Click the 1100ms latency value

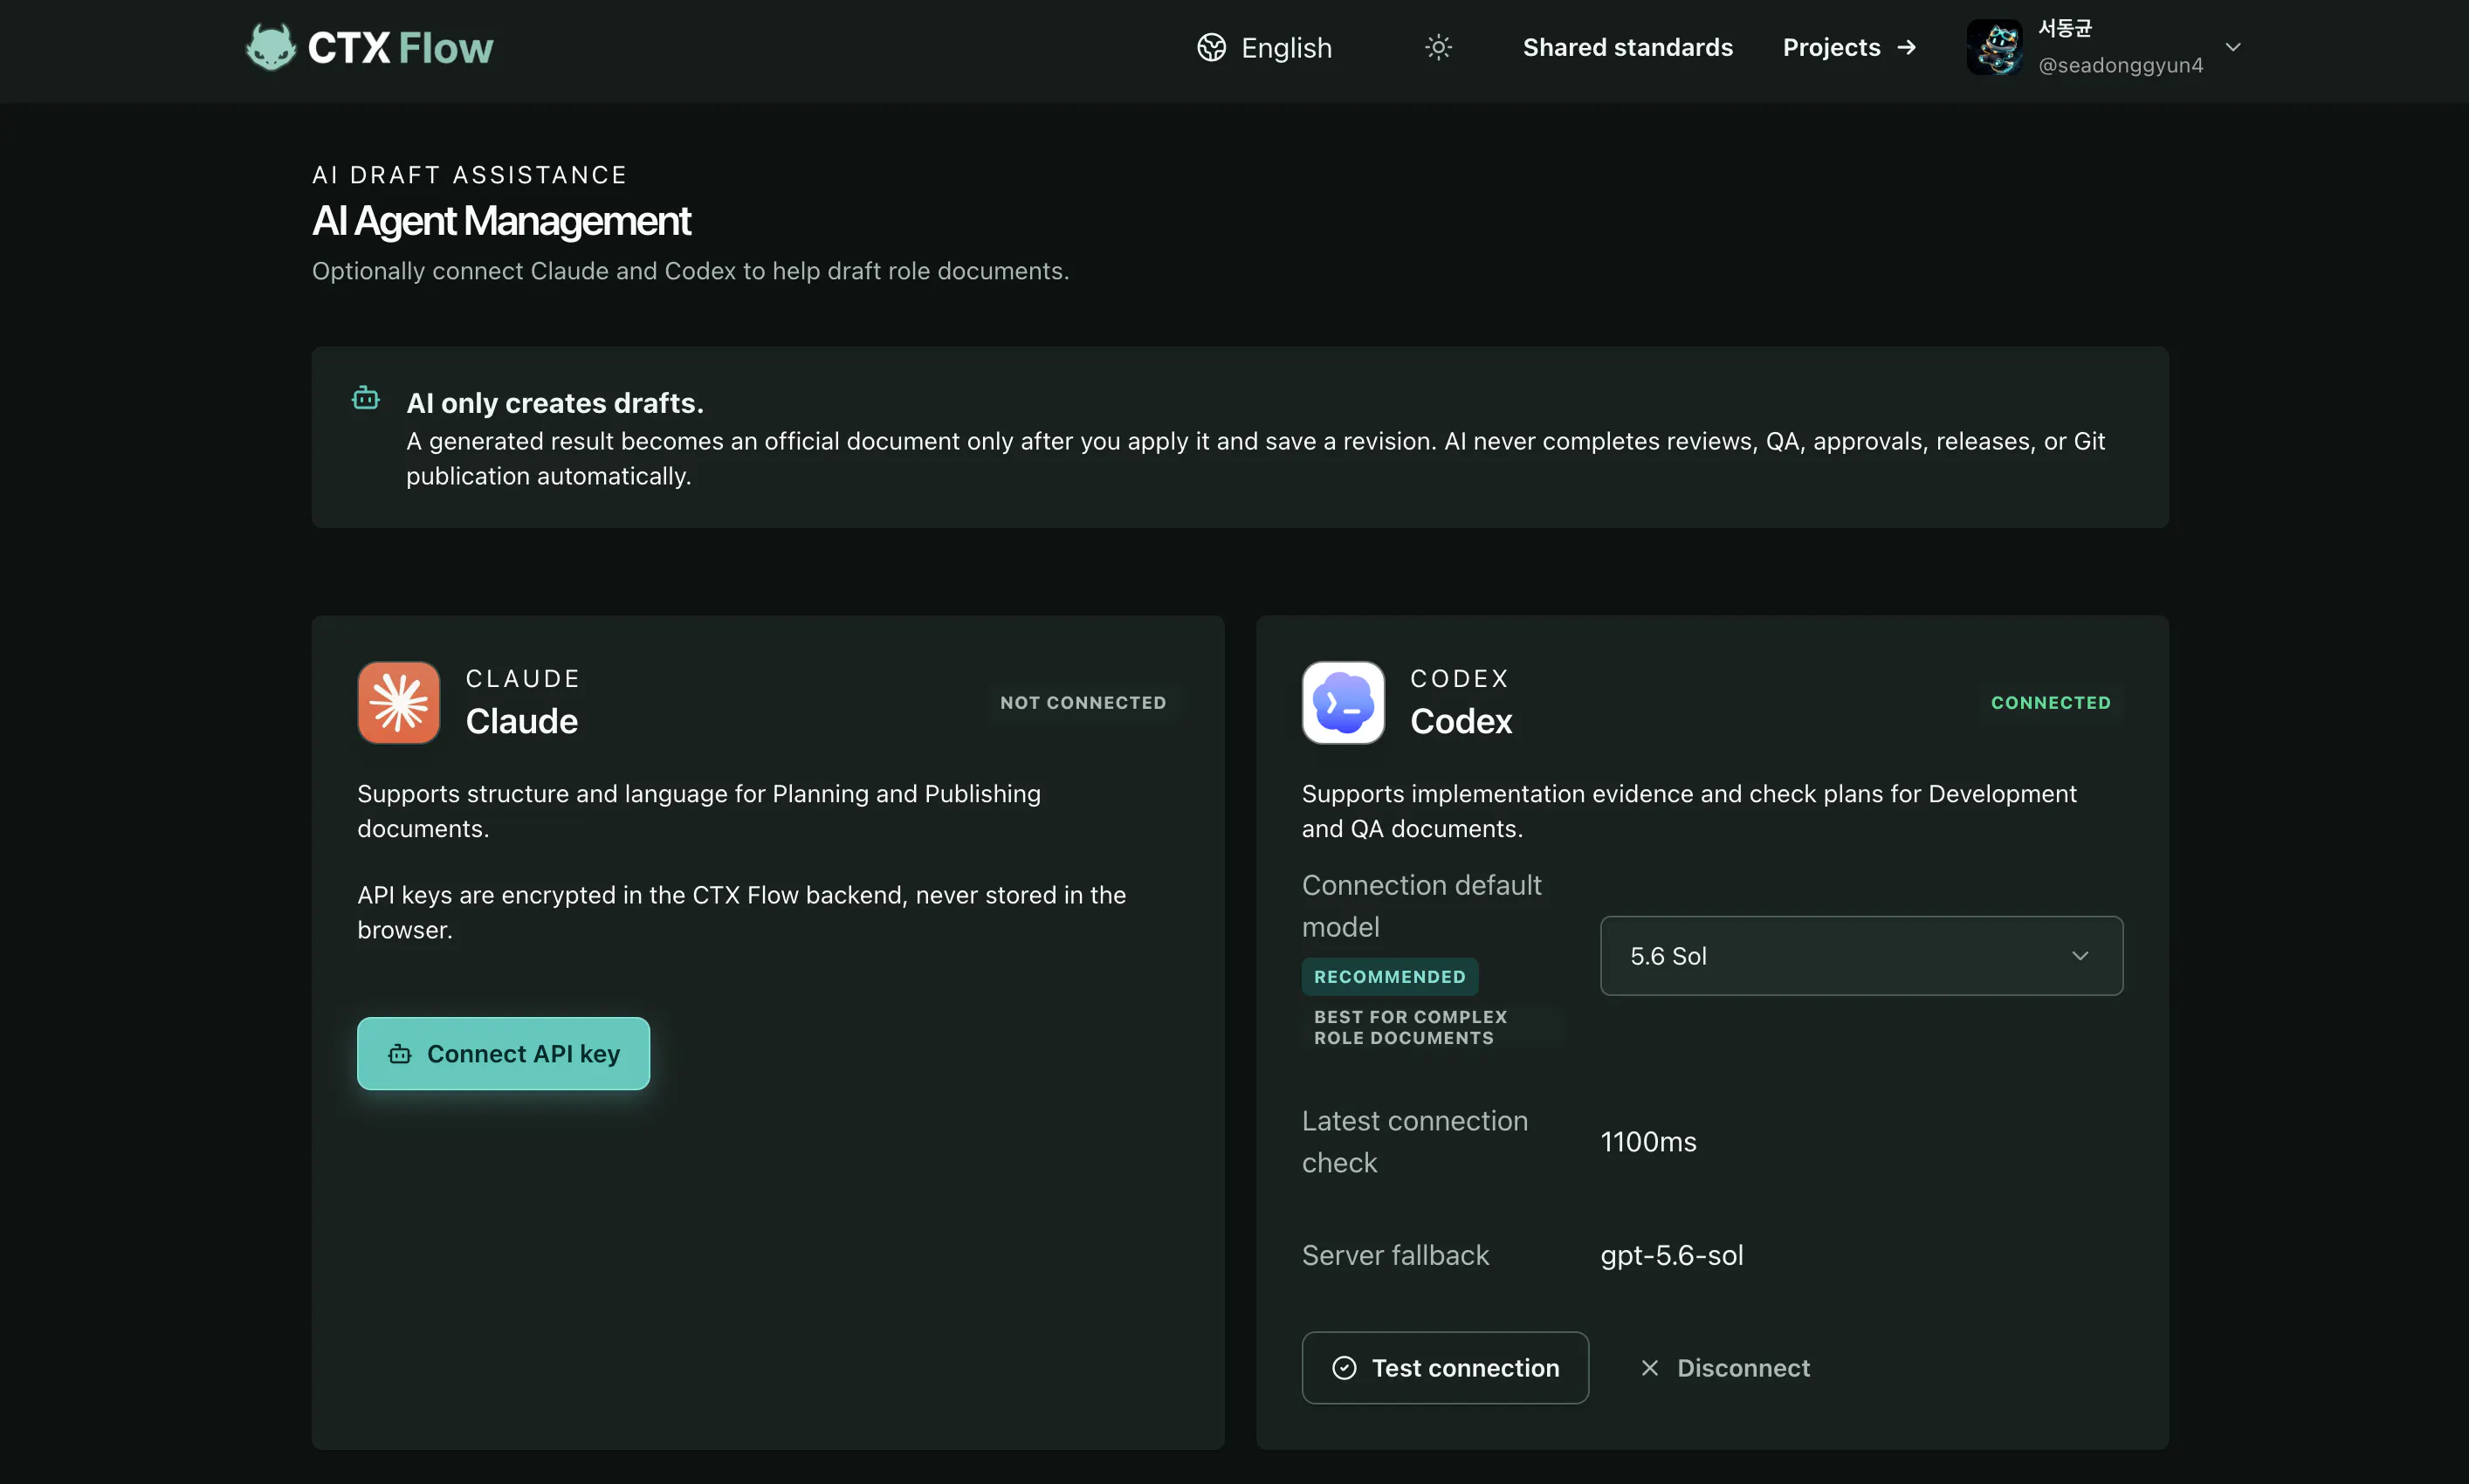point(1648,1141)
